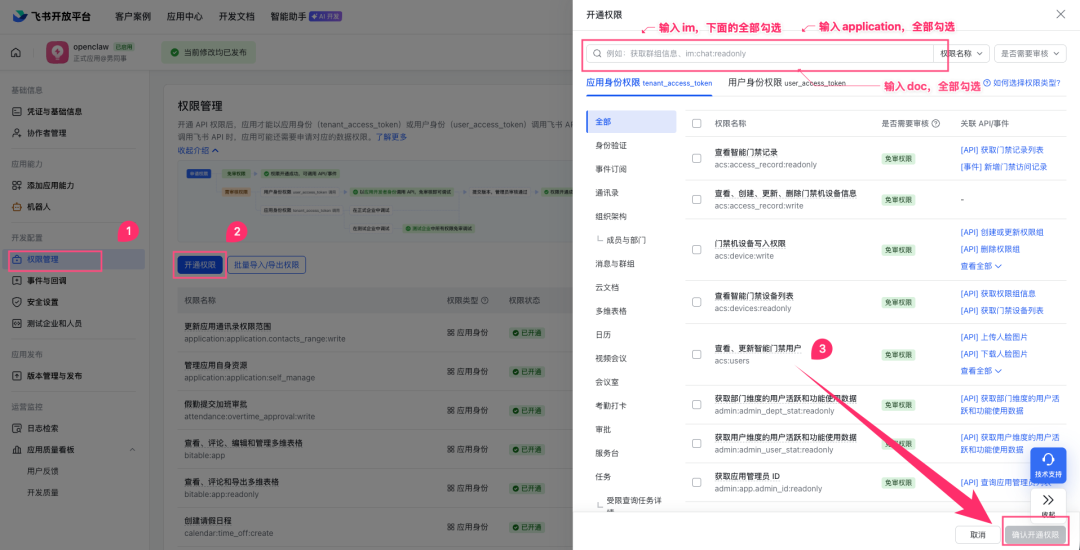Switch to the 用户身份权限 tab
Screen dimensions: 1080x550
(x=786, y=83)
